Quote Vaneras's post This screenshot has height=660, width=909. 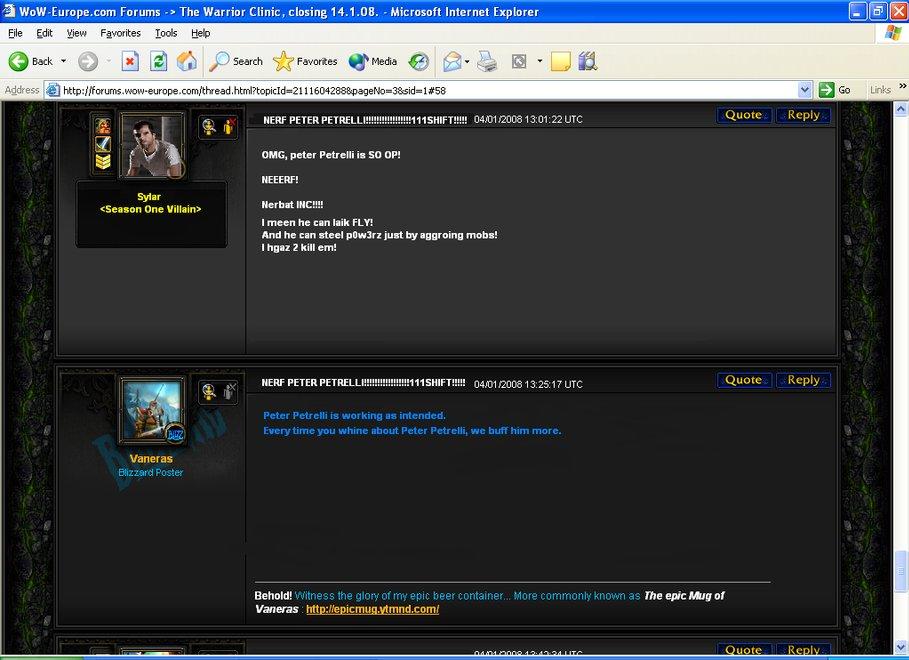(744, 380)
